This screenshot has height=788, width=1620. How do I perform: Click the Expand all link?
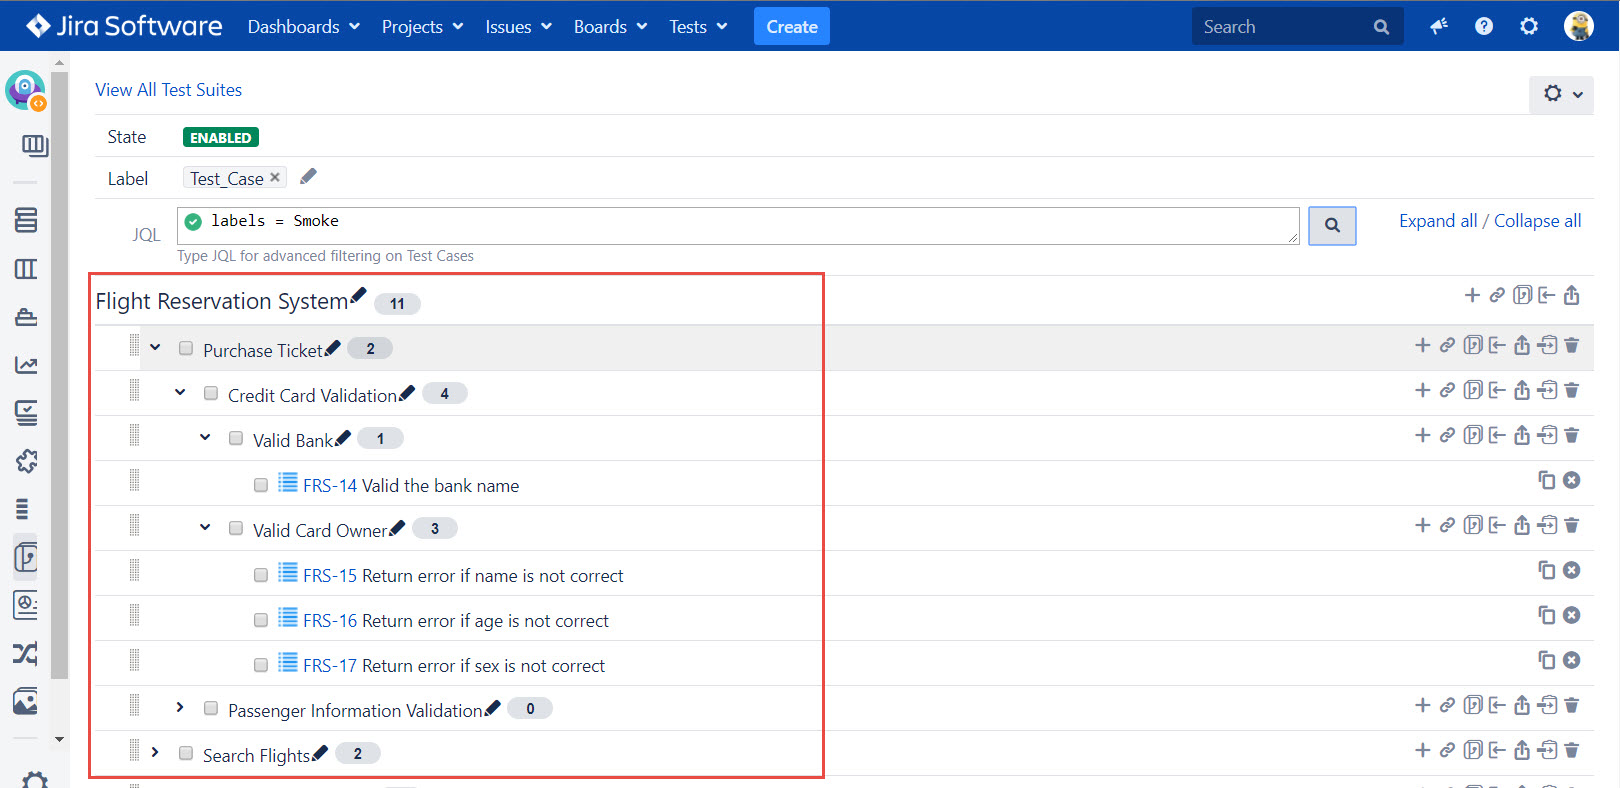1438,221
